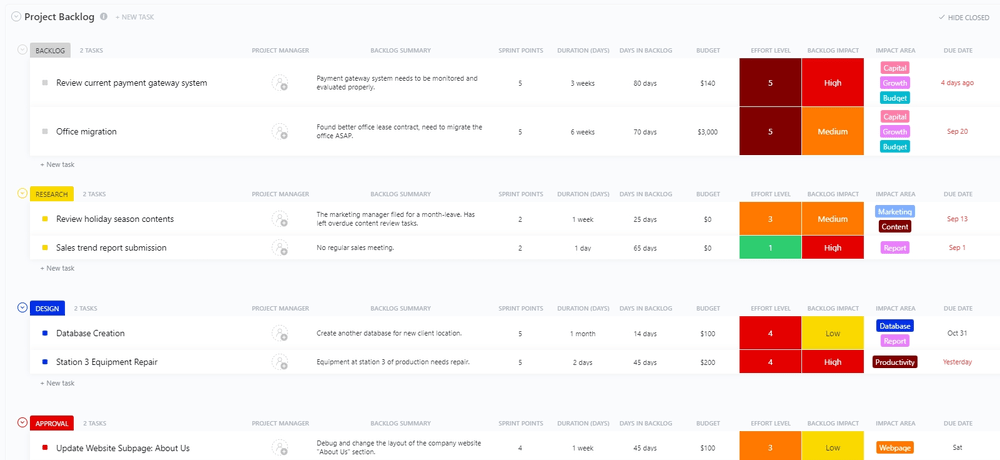Click effort level 1 green cell
This screenshot has width=1000, height=460.
point(770,247)
